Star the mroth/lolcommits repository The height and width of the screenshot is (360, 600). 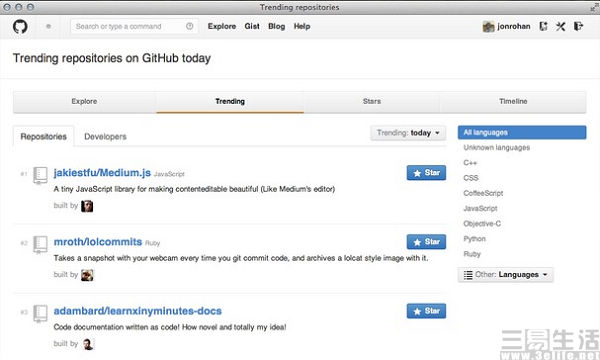tap(426, 242)
